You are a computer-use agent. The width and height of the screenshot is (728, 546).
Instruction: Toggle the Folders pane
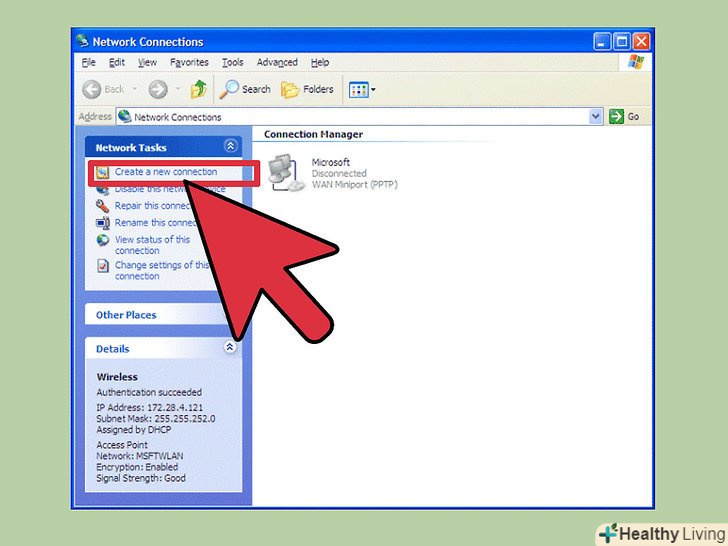pyautogui.click(x=307, y=89)
